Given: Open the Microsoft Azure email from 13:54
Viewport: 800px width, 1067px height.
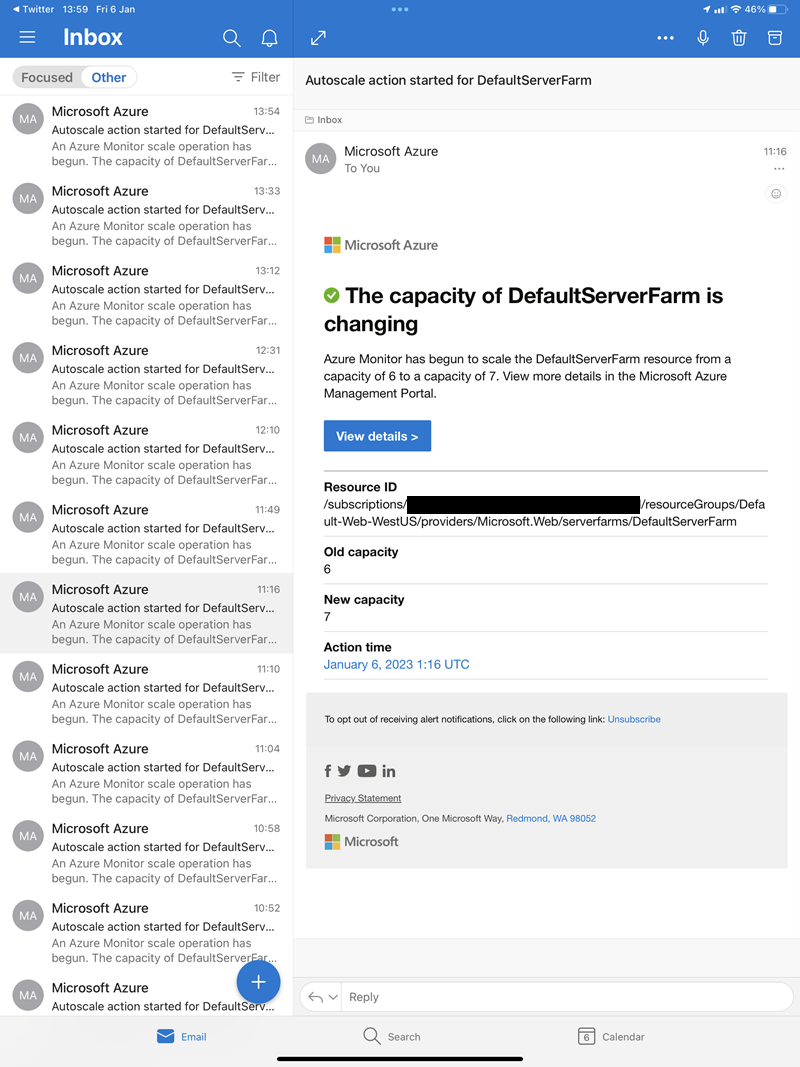Looking at the screenshot, I should click(146, 135).
